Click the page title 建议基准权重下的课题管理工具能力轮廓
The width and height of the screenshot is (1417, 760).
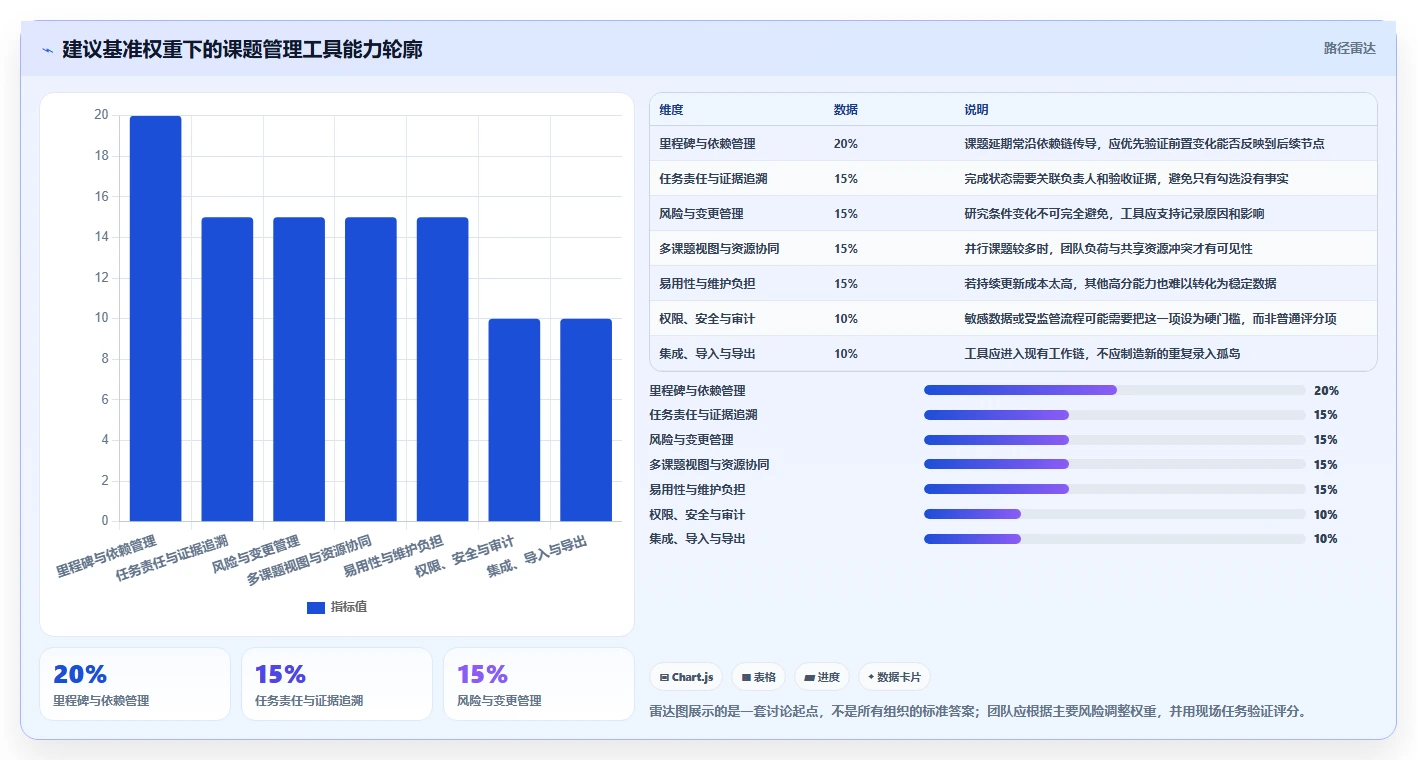(x=242, y=49)
